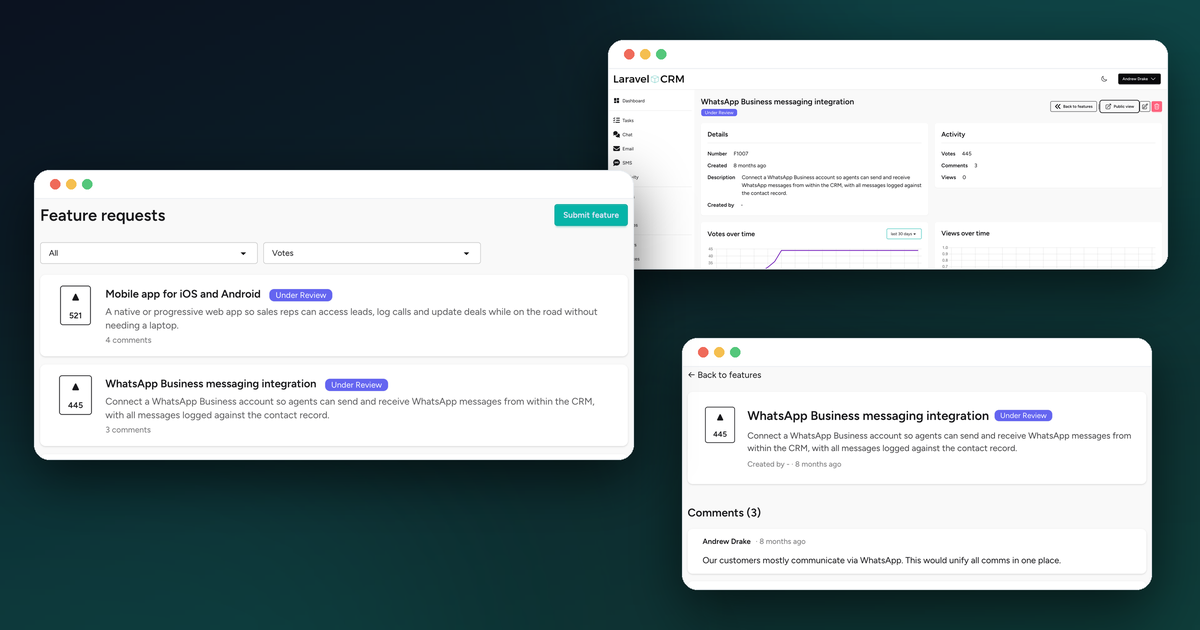Click the purple votes line in chart

(x=850, y=250)
